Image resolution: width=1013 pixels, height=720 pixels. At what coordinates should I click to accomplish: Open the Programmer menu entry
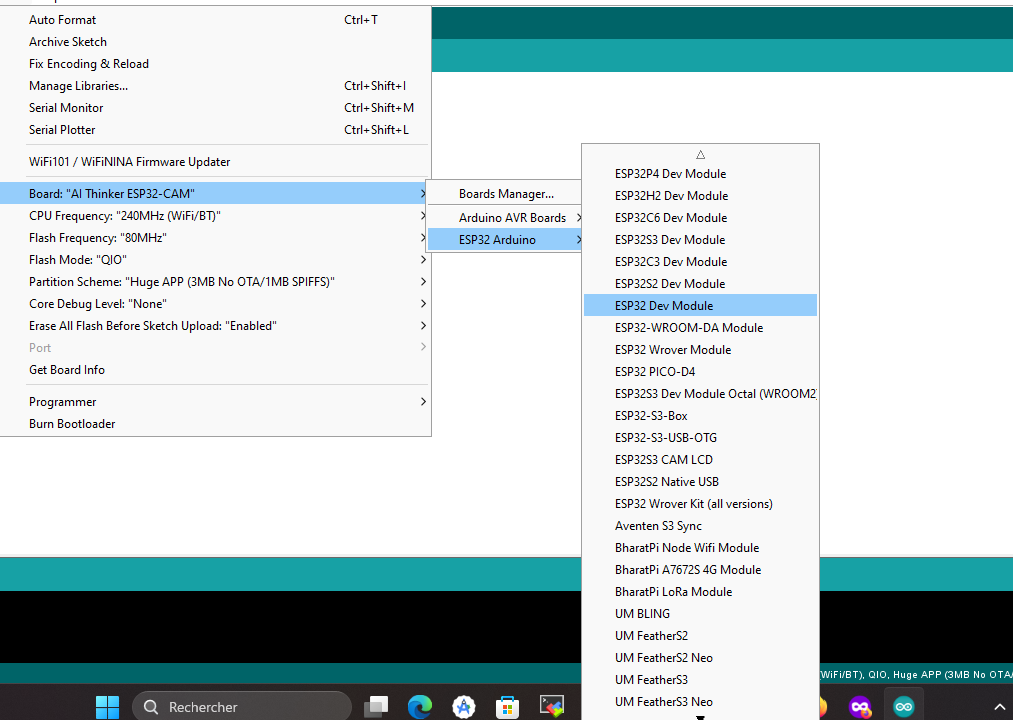point(215,401)
